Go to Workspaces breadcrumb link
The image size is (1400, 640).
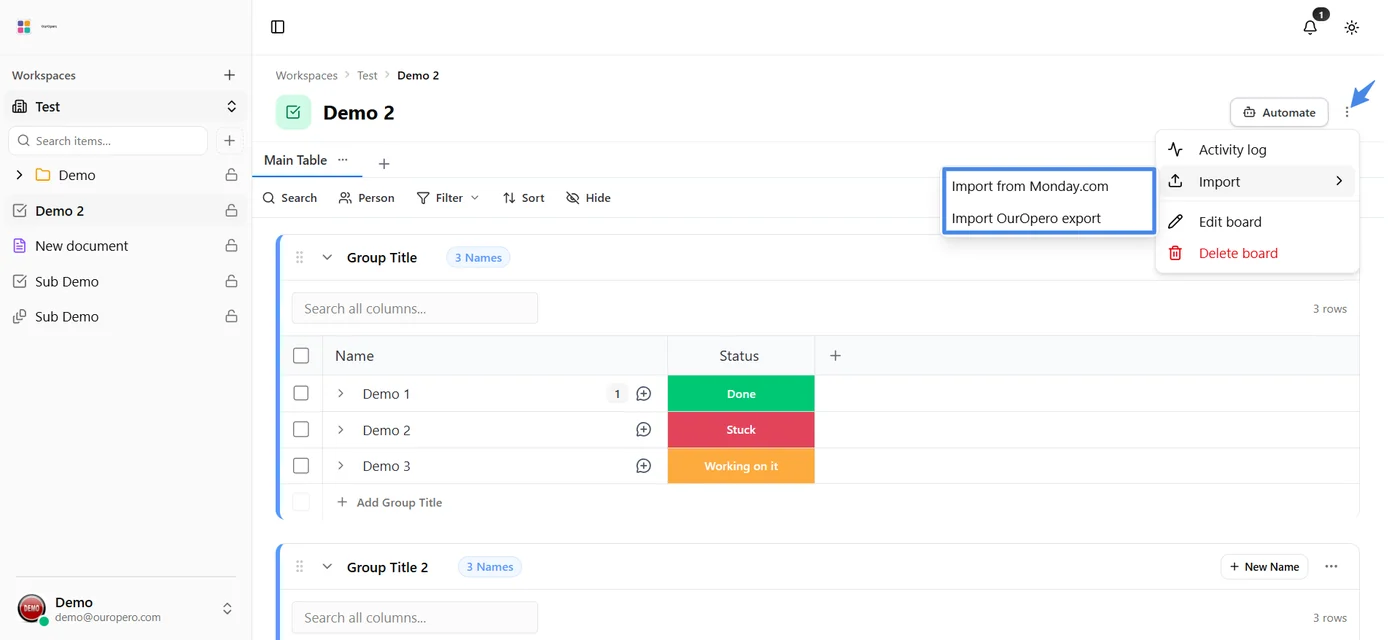(x=307, y=76)
